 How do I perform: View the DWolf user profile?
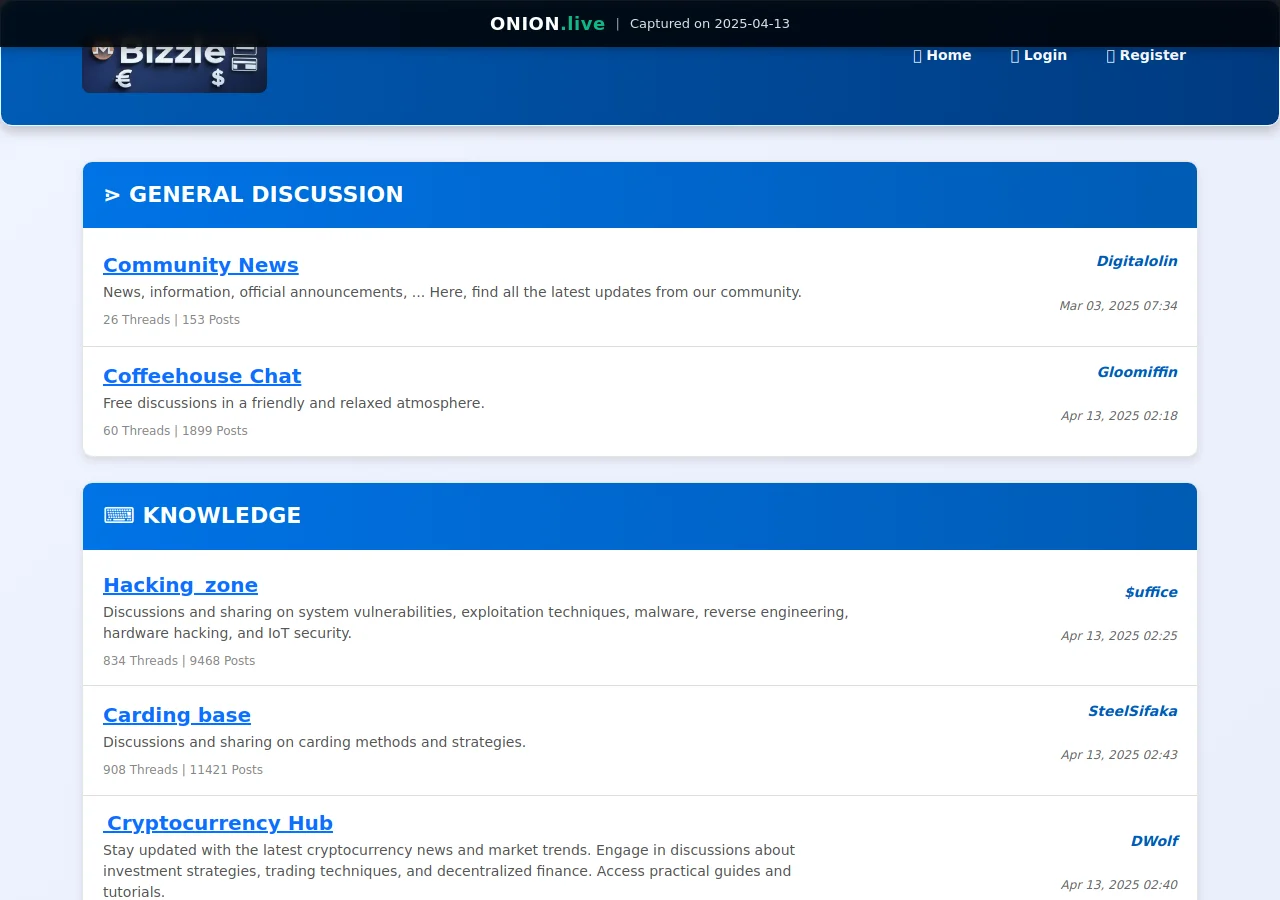[x=1154, y=841]
